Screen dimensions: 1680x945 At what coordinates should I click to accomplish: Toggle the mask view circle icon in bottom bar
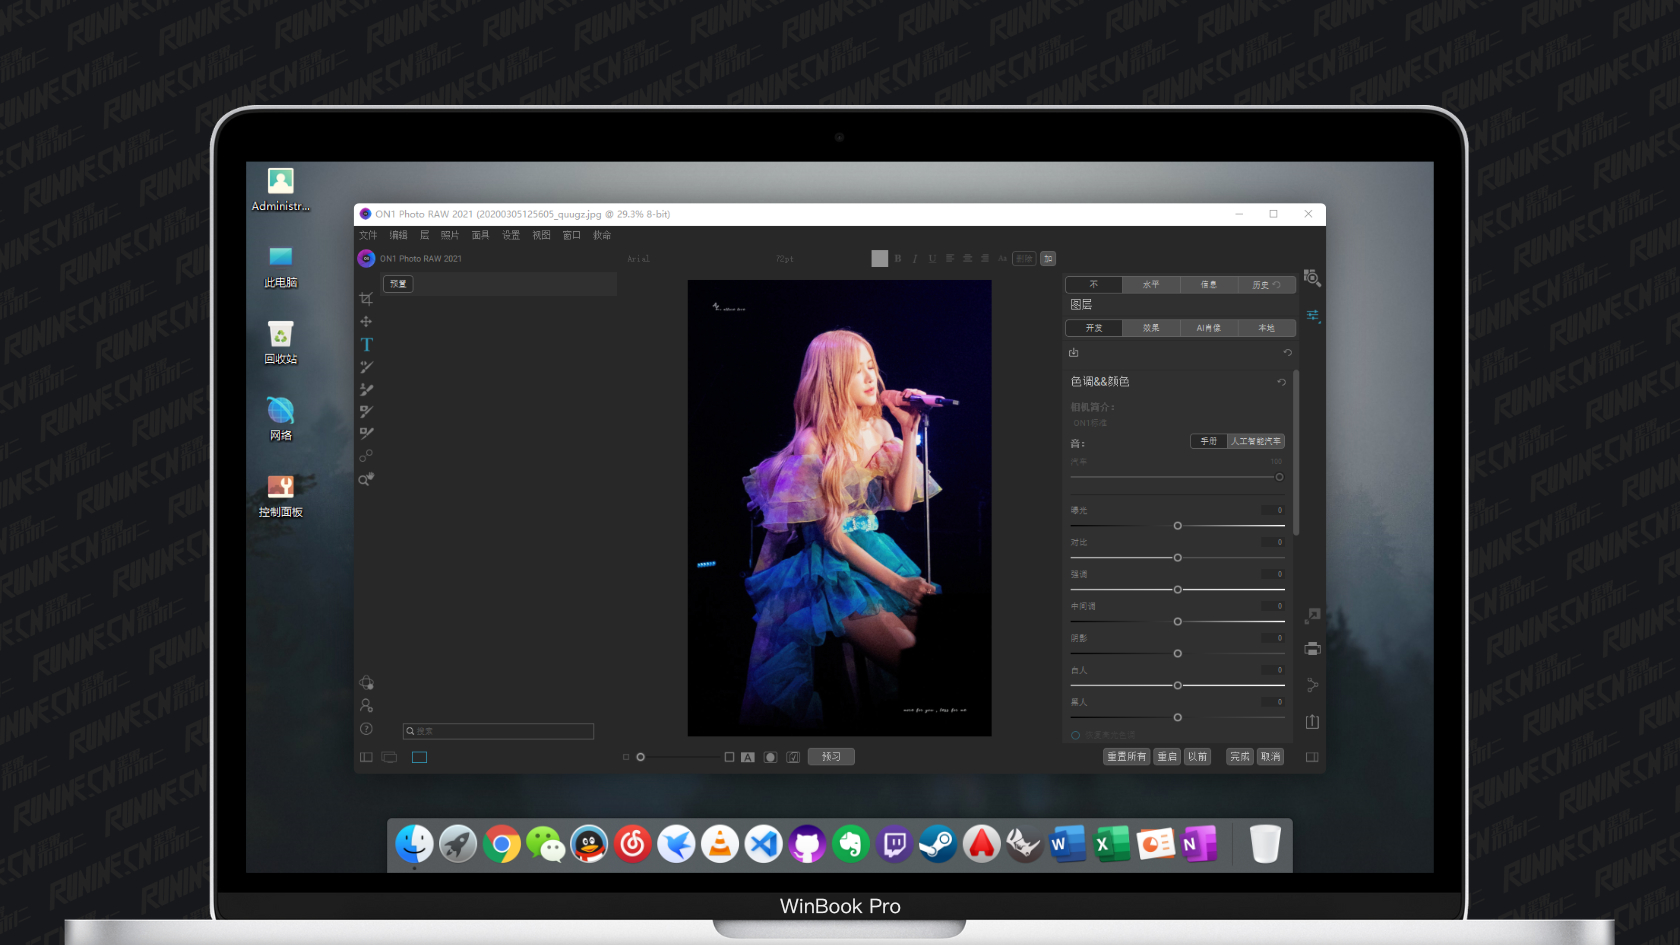pos(770,757)
